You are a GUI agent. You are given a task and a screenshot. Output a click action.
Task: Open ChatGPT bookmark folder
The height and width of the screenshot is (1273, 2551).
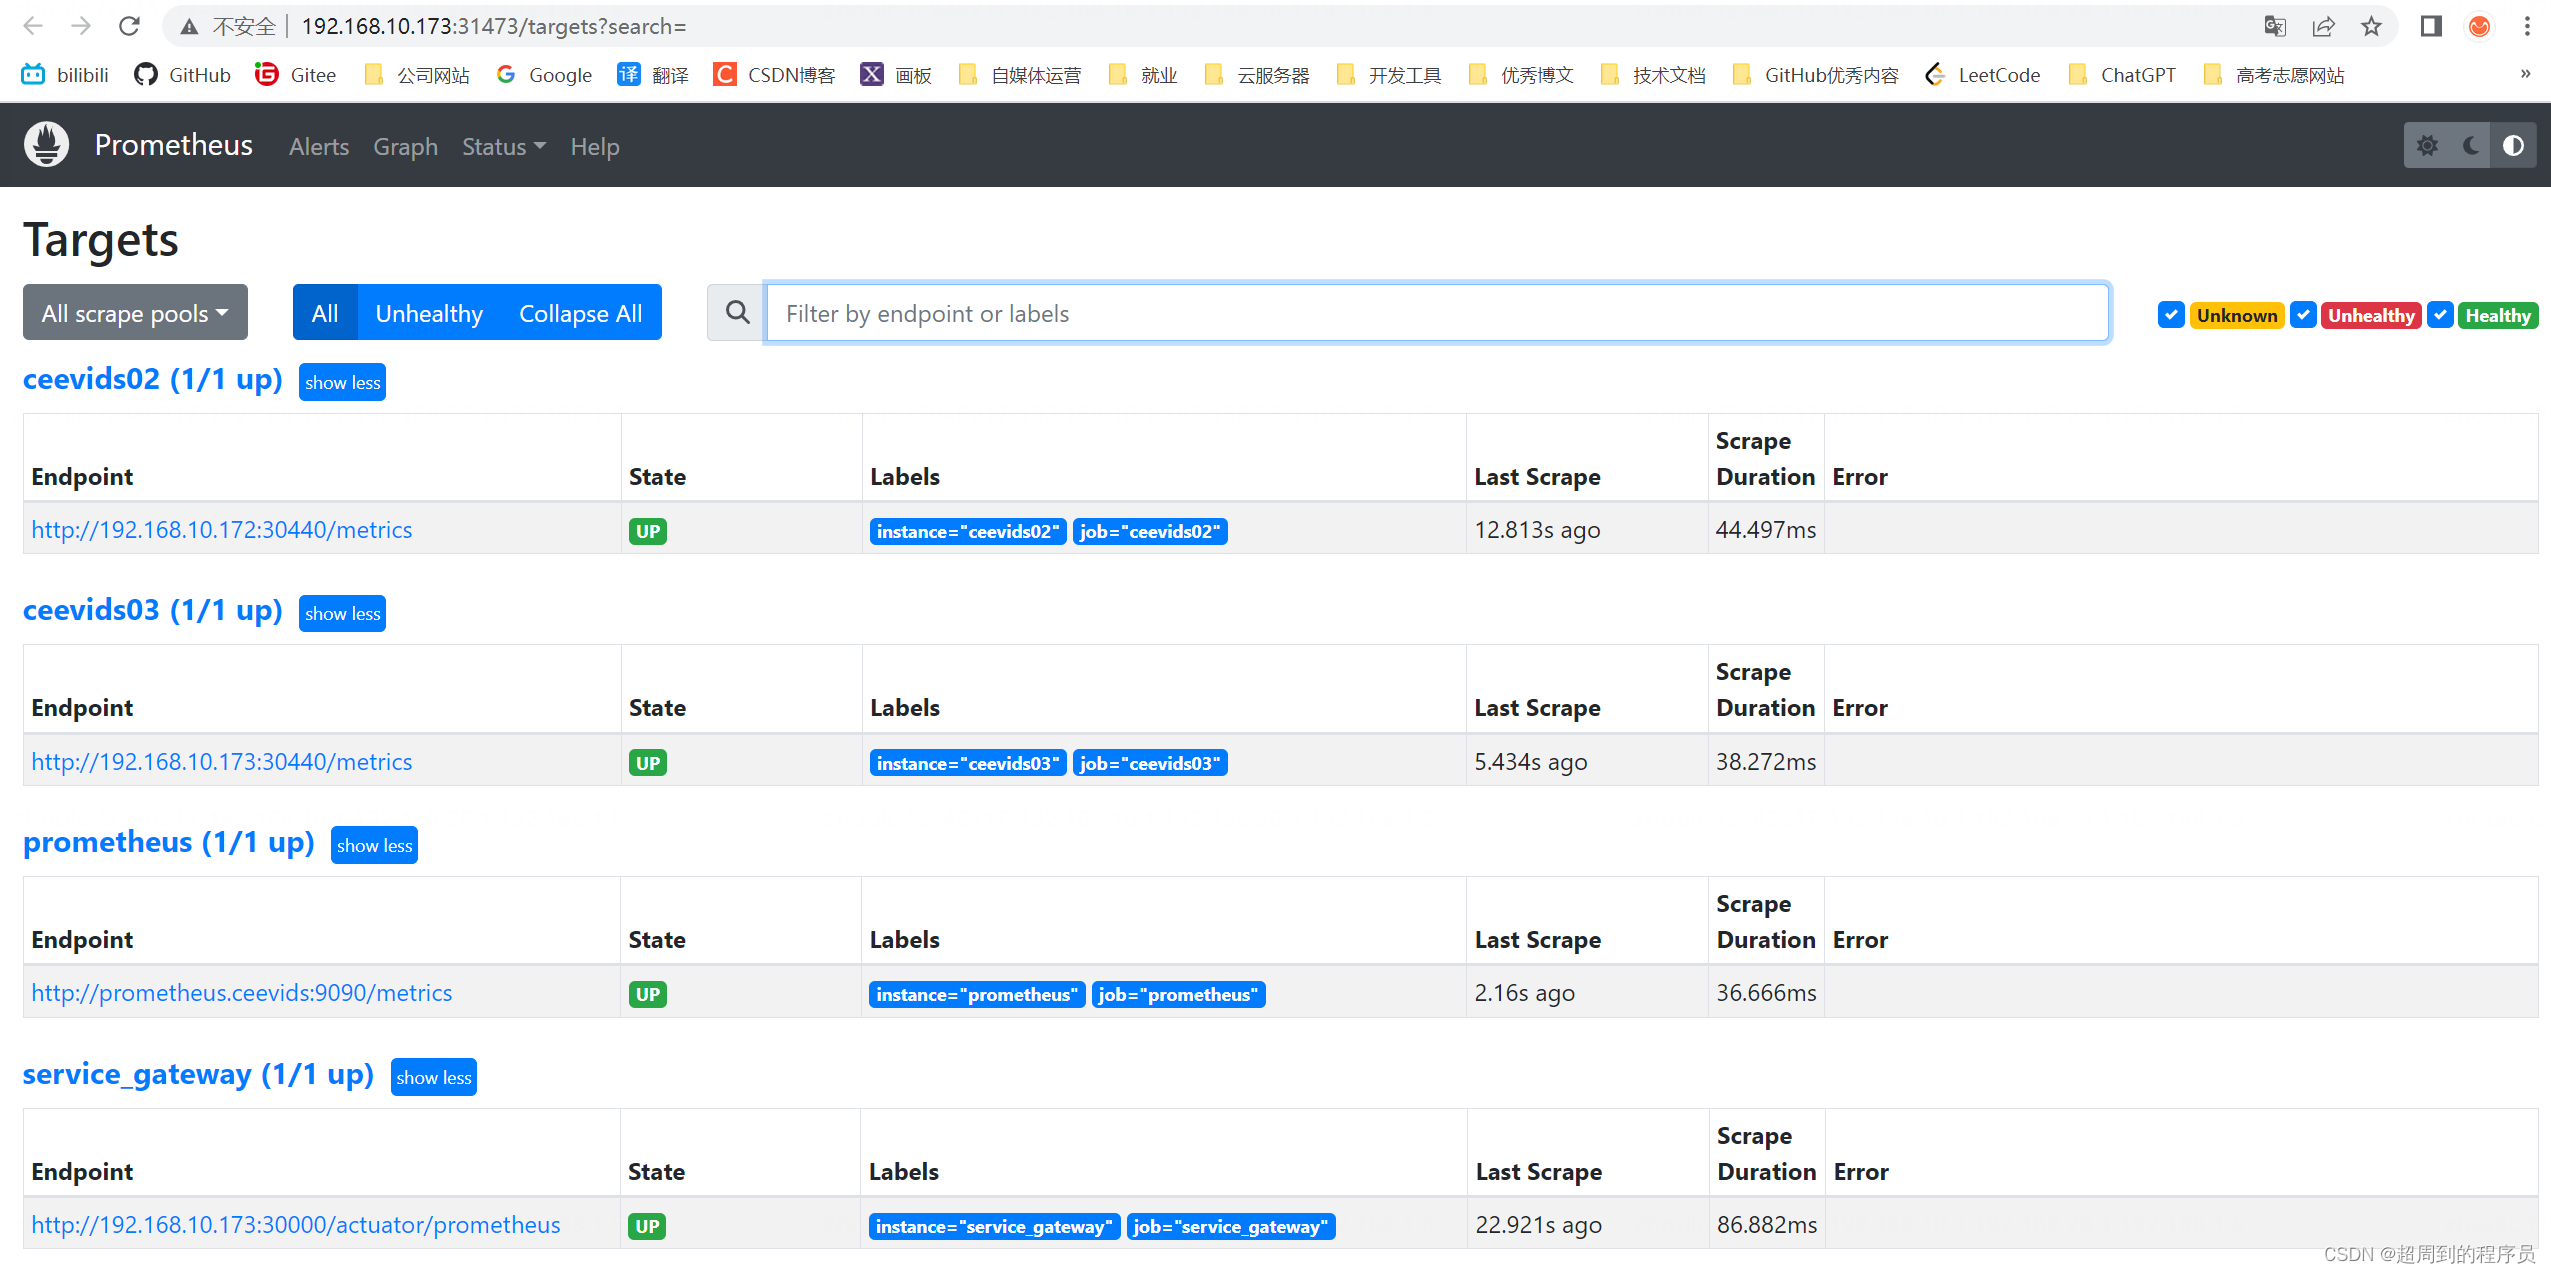(2121, 75)
